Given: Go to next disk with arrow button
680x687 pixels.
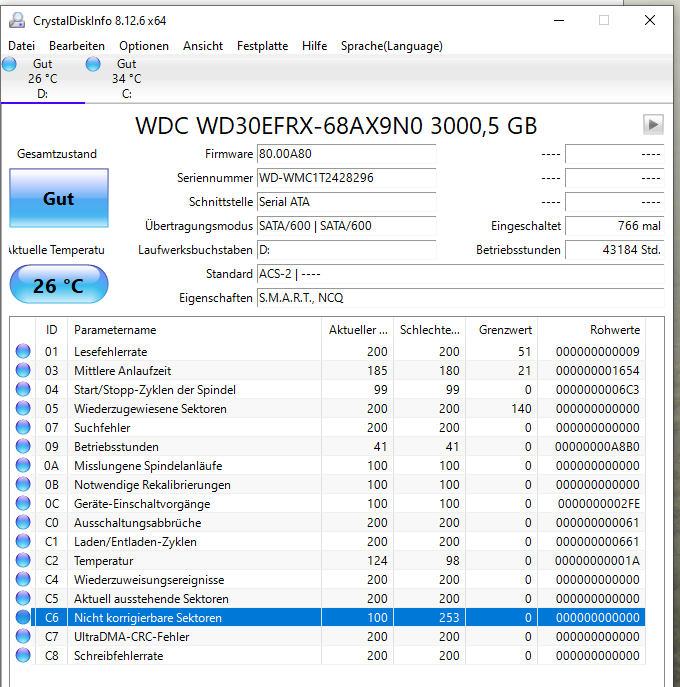Looking at the screenshot, I should (653, 124).
